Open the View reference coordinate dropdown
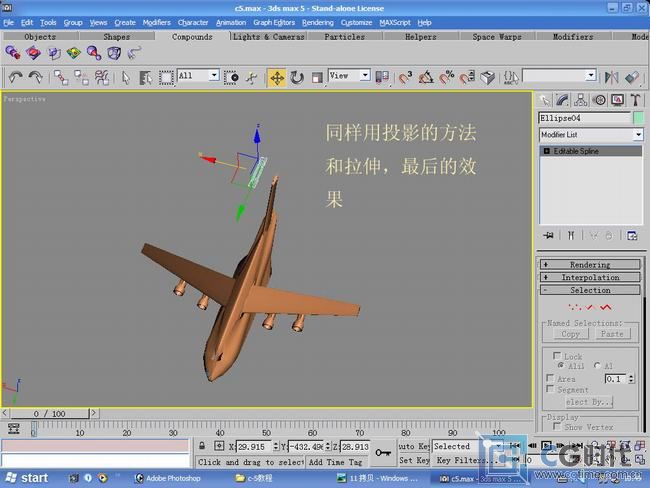This screenshot has width=650, height=488. click(x=365, y=75)
